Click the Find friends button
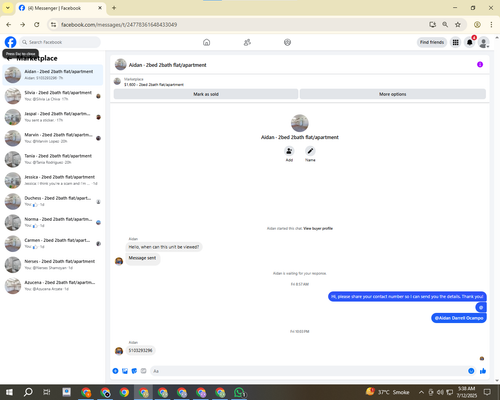This screenshot has height=400, width=500. pyautogui.click(x=432, y=42)
